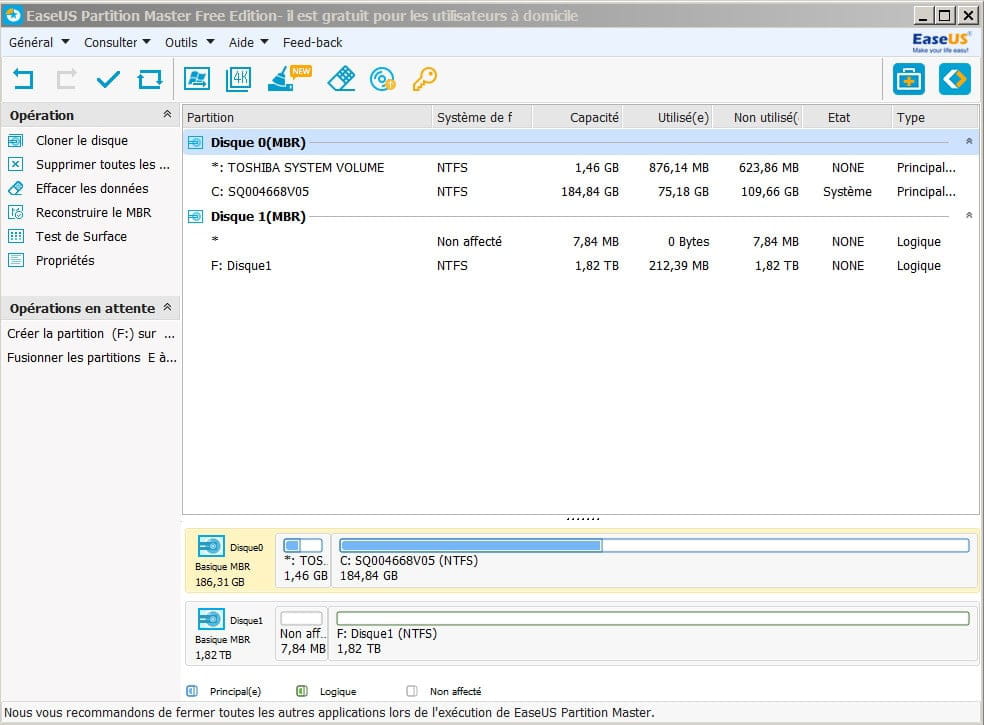Image resolution: width=984 pixels, height=725 pixels.
Task: Select the Non aff 7,84 MB disk map block
Action: [302, 633]
